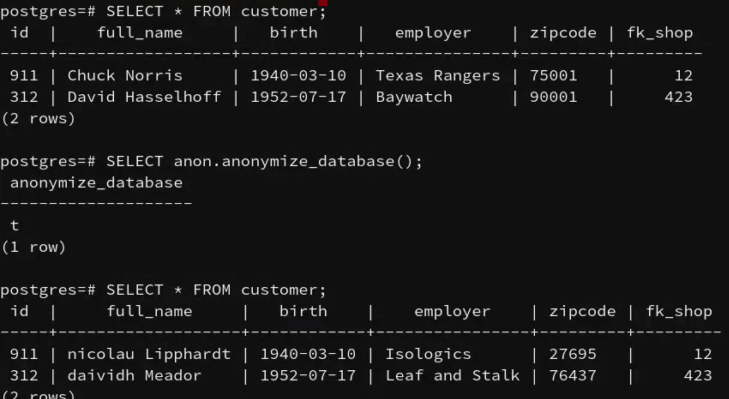Click the anonymize_database result column header
The image size is (729, 399).
coord(96,183)
